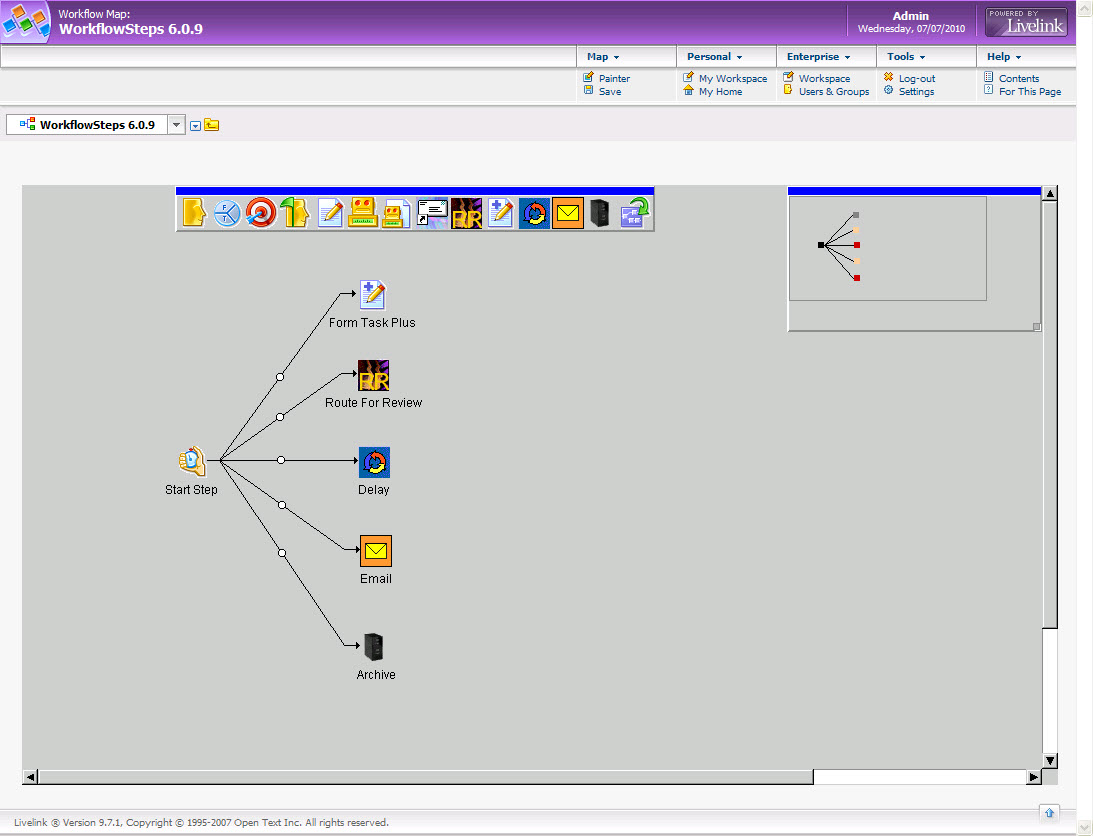Click the vertical scrollbar thumb
The image size is (1093, 836).
point(1050,415)
